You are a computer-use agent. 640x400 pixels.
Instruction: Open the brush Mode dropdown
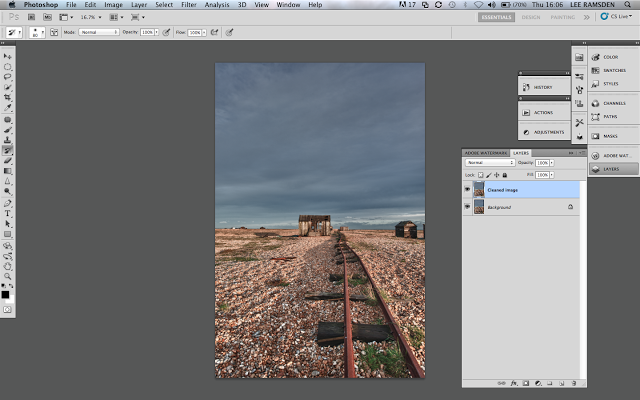tap(99, 32)
